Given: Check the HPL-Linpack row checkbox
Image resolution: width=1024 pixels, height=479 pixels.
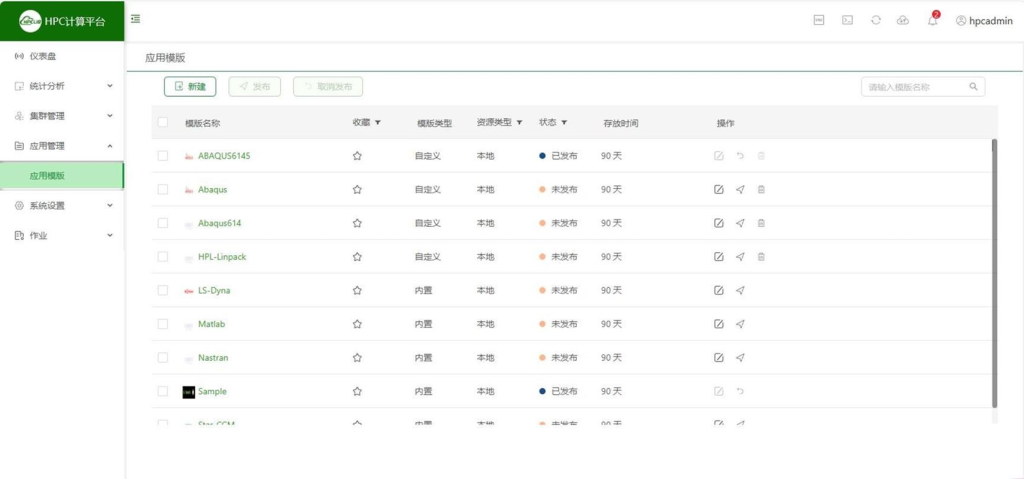Looking at the screenshot, I should pos(163,257).
